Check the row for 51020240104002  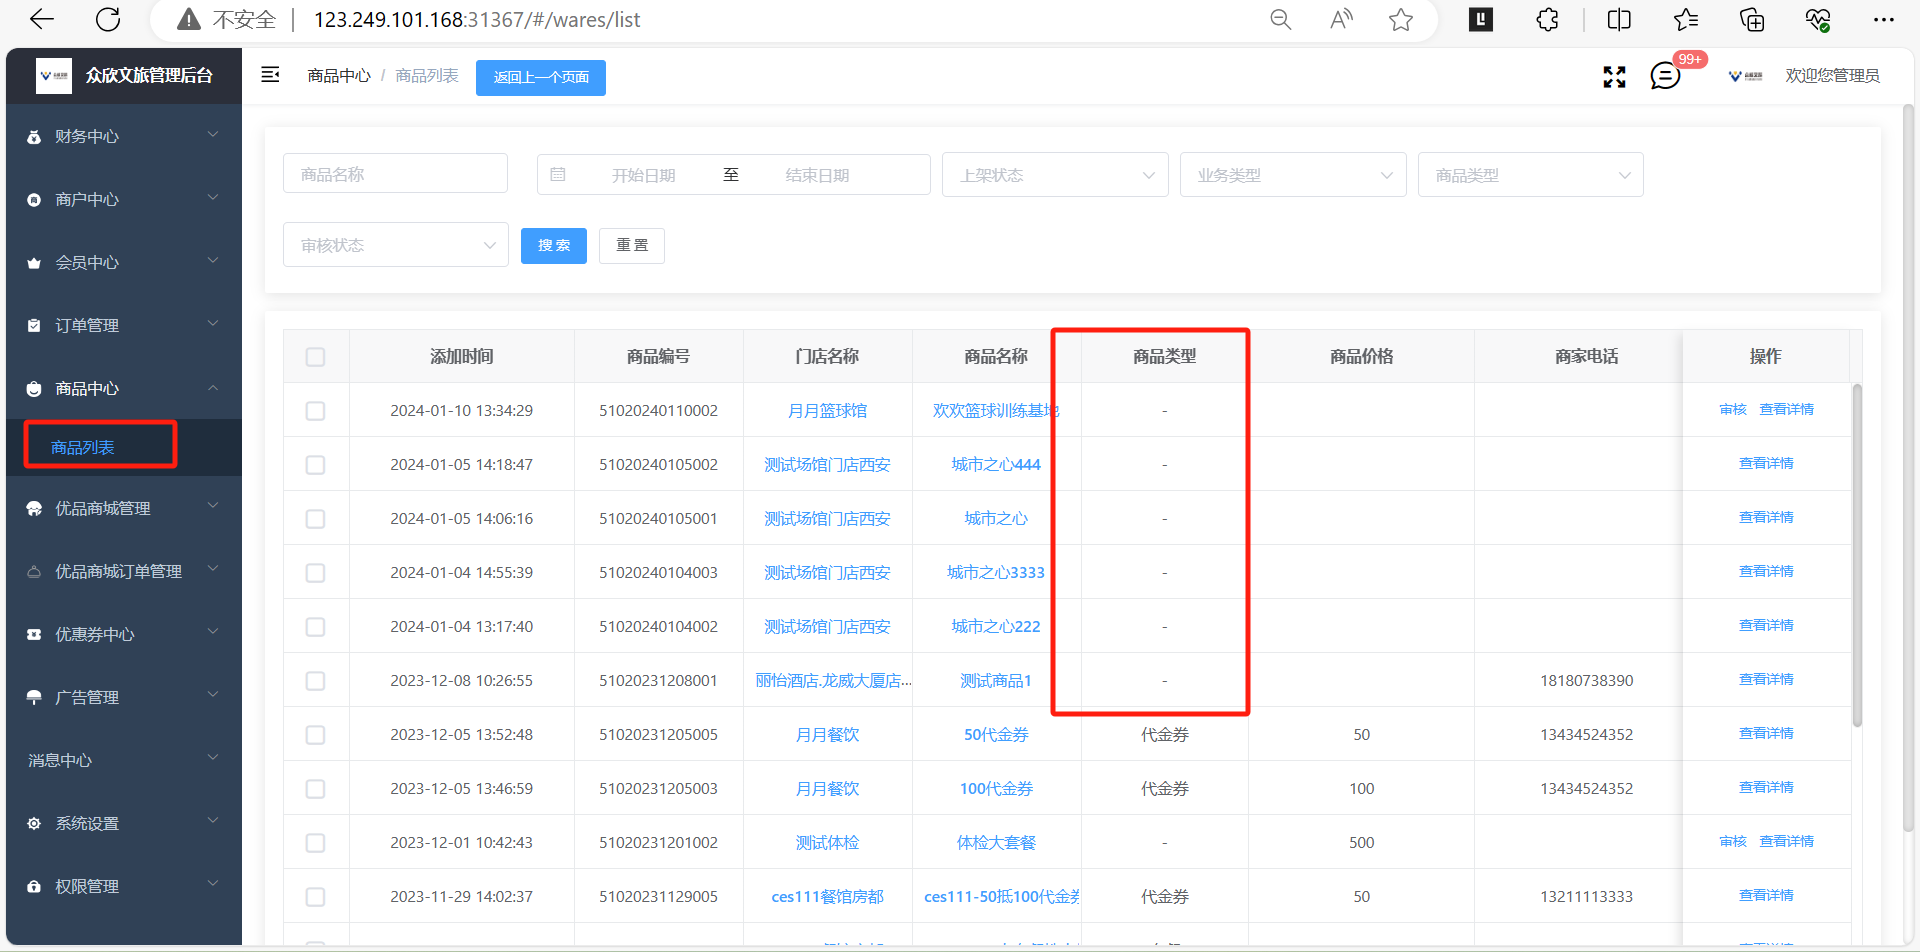tap(315, 627)
